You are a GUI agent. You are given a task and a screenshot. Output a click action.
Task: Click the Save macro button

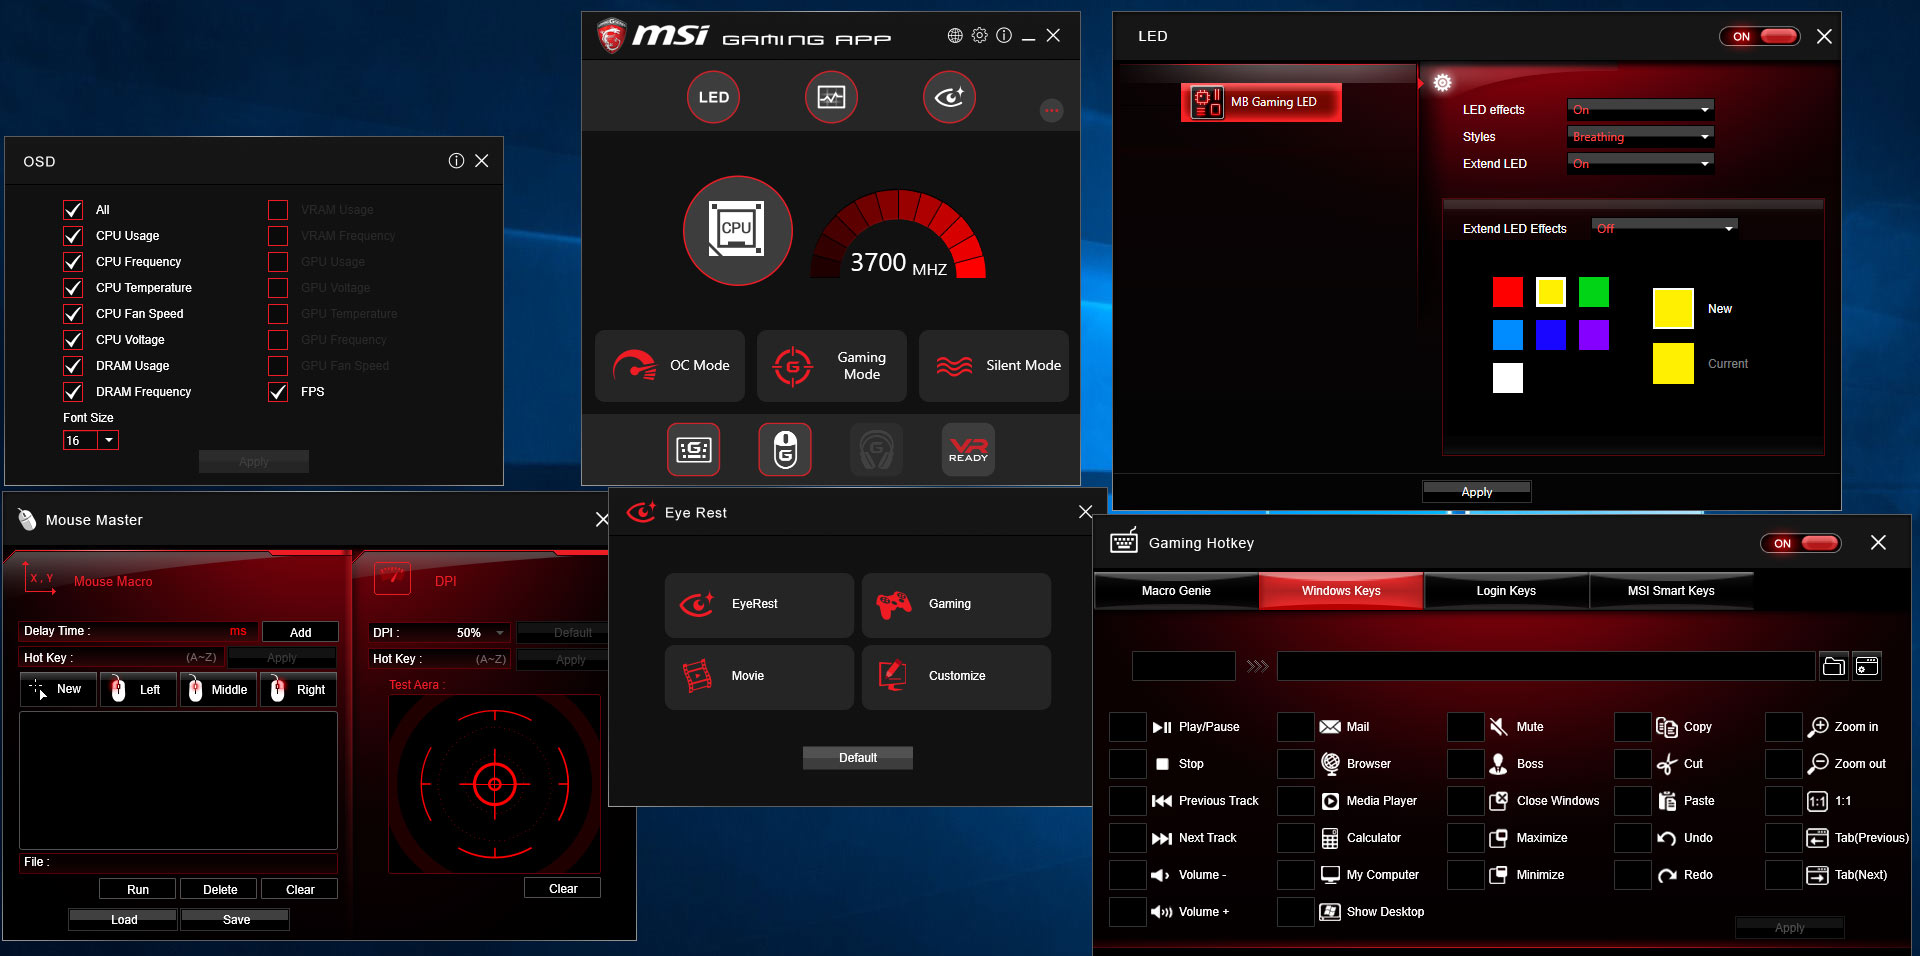point(236,920)
